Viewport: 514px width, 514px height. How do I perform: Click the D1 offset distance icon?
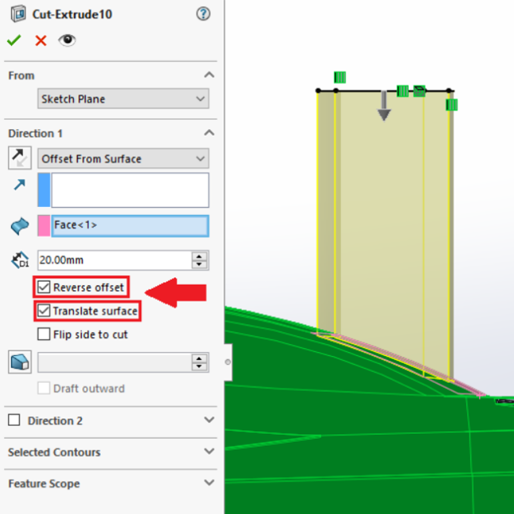point(20,260)
